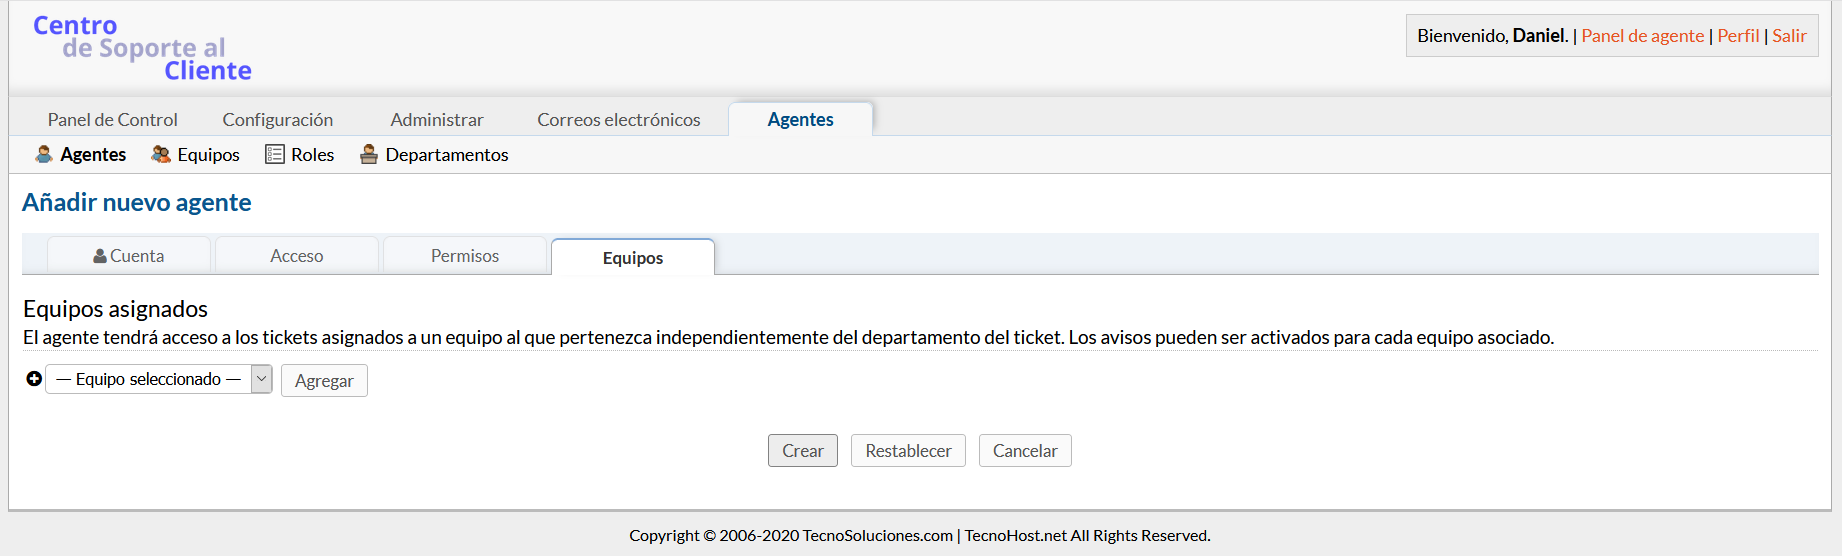Viewport: 1842px width, 556px height.
Task: Log out using the Salir link
Action: click(1789, 36)
